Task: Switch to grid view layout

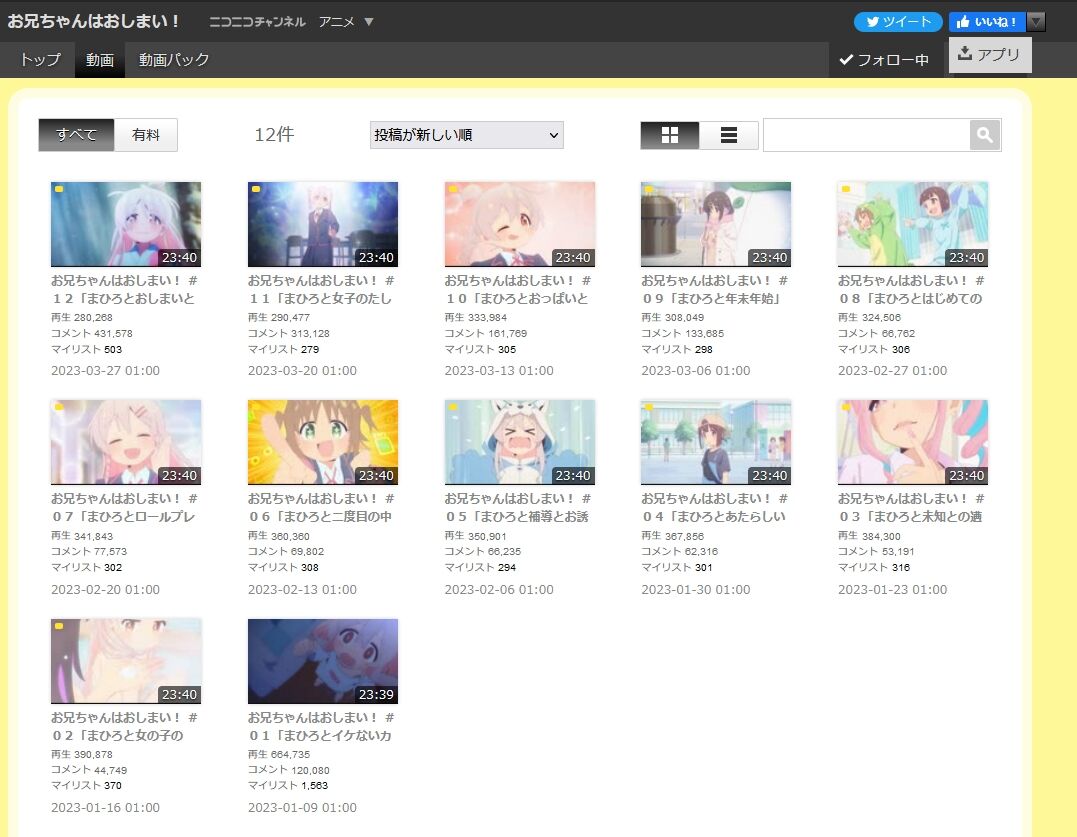Action: [x=670, y=135]
